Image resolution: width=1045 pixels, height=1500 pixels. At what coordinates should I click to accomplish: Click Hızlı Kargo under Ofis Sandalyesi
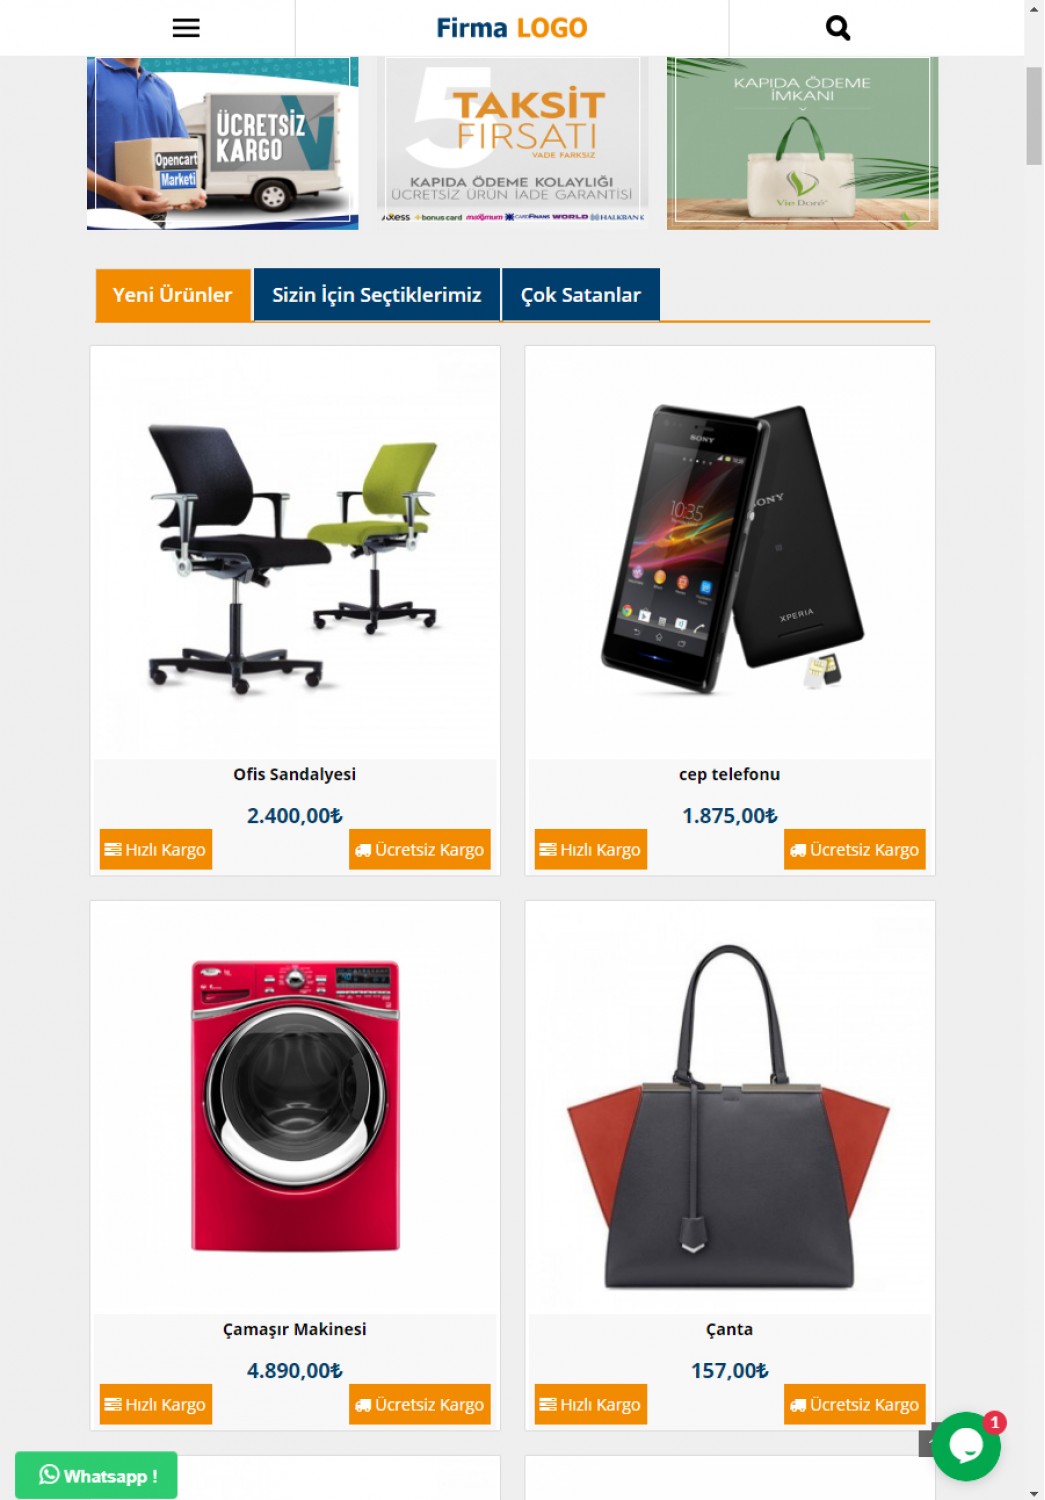click(x=156, y=849)
